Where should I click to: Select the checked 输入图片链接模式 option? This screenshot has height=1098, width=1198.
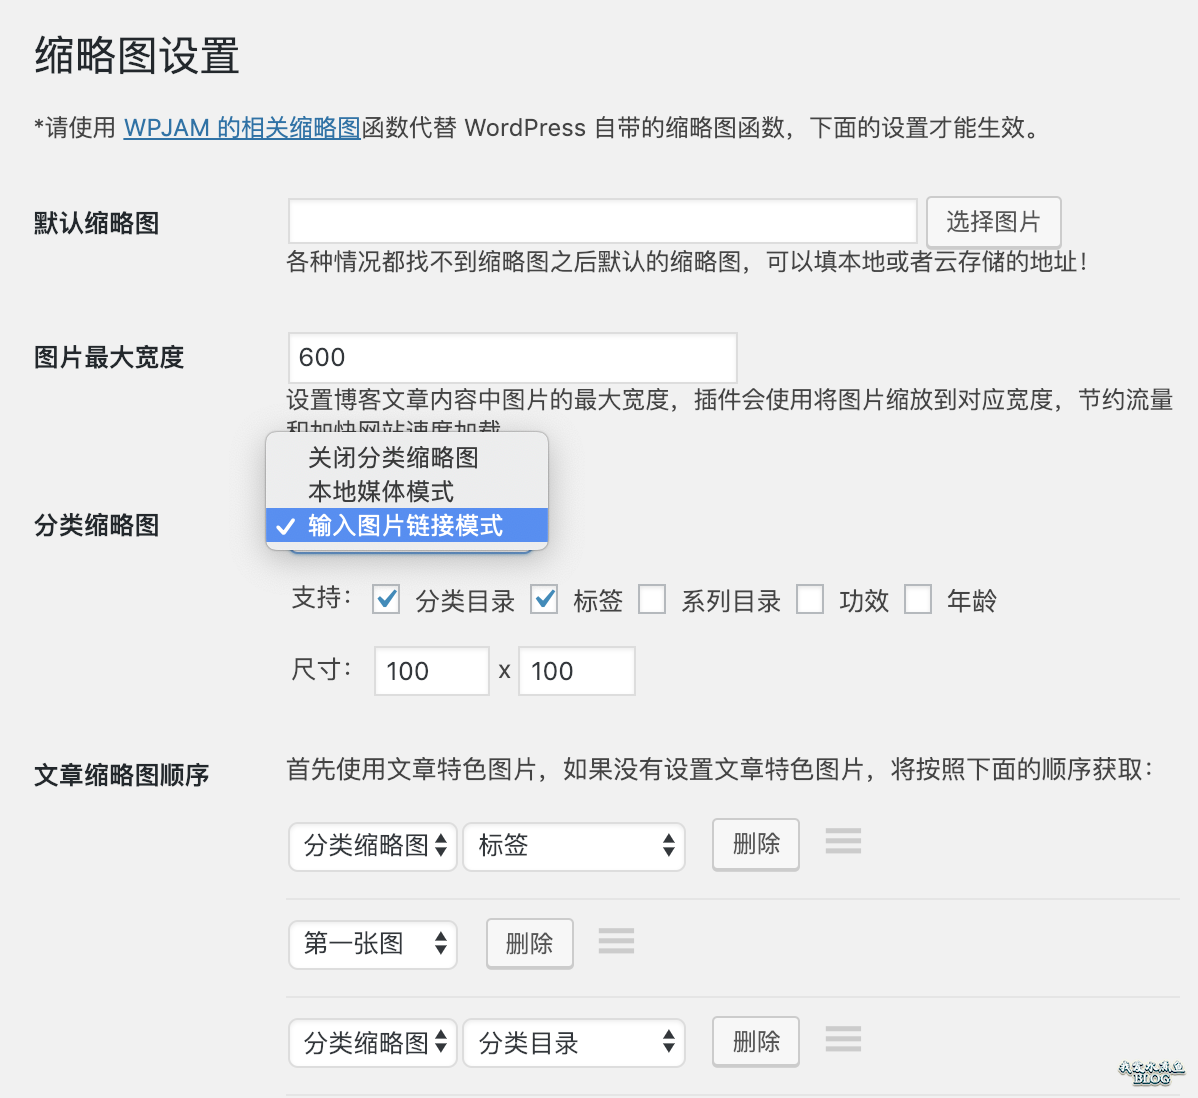tap(406, 526)
